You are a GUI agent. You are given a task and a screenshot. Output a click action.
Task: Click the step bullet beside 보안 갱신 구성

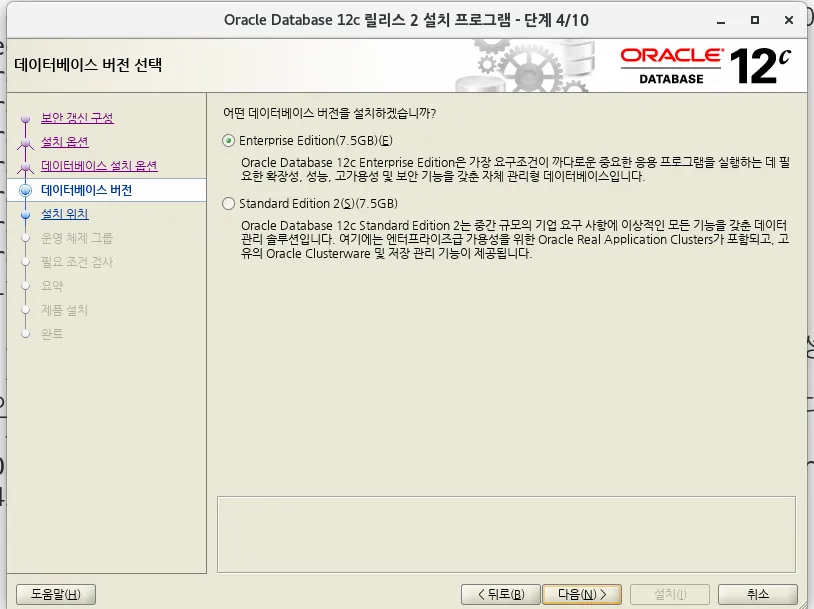(25, 119)
